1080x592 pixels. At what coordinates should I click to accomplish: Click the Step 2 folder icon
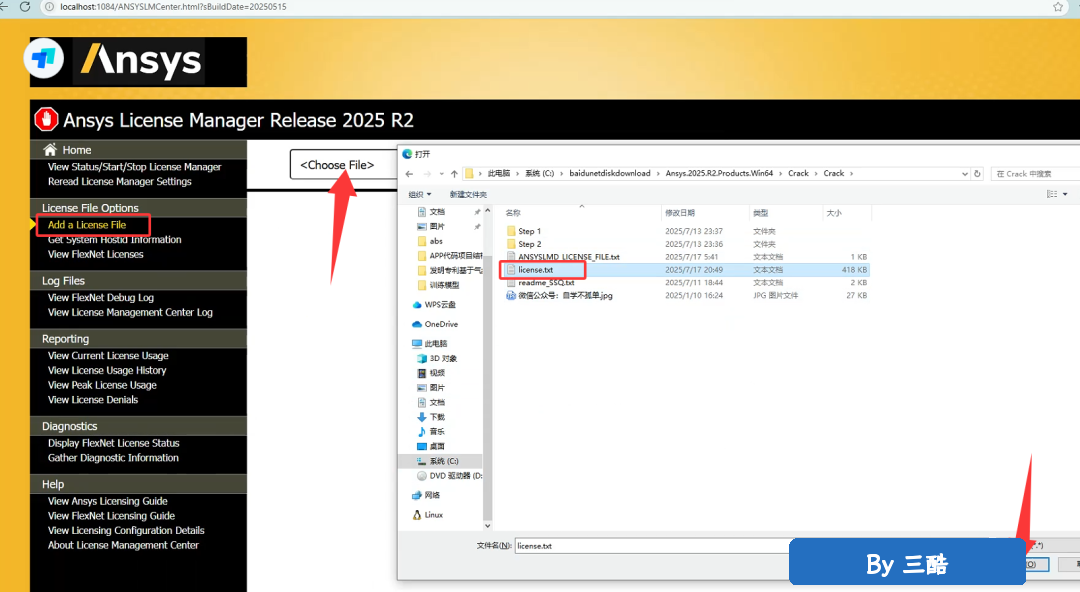tap(511, 244)
